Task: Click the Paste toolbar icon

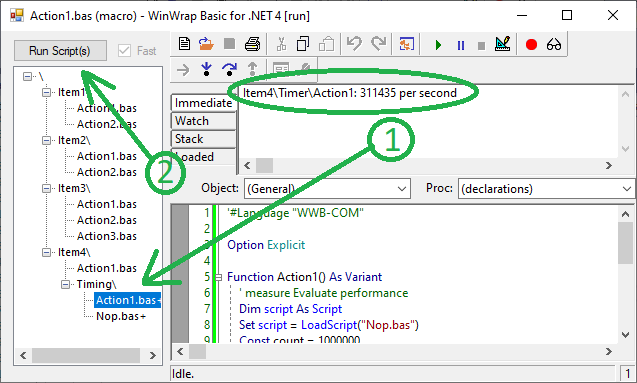Action: 326,44
